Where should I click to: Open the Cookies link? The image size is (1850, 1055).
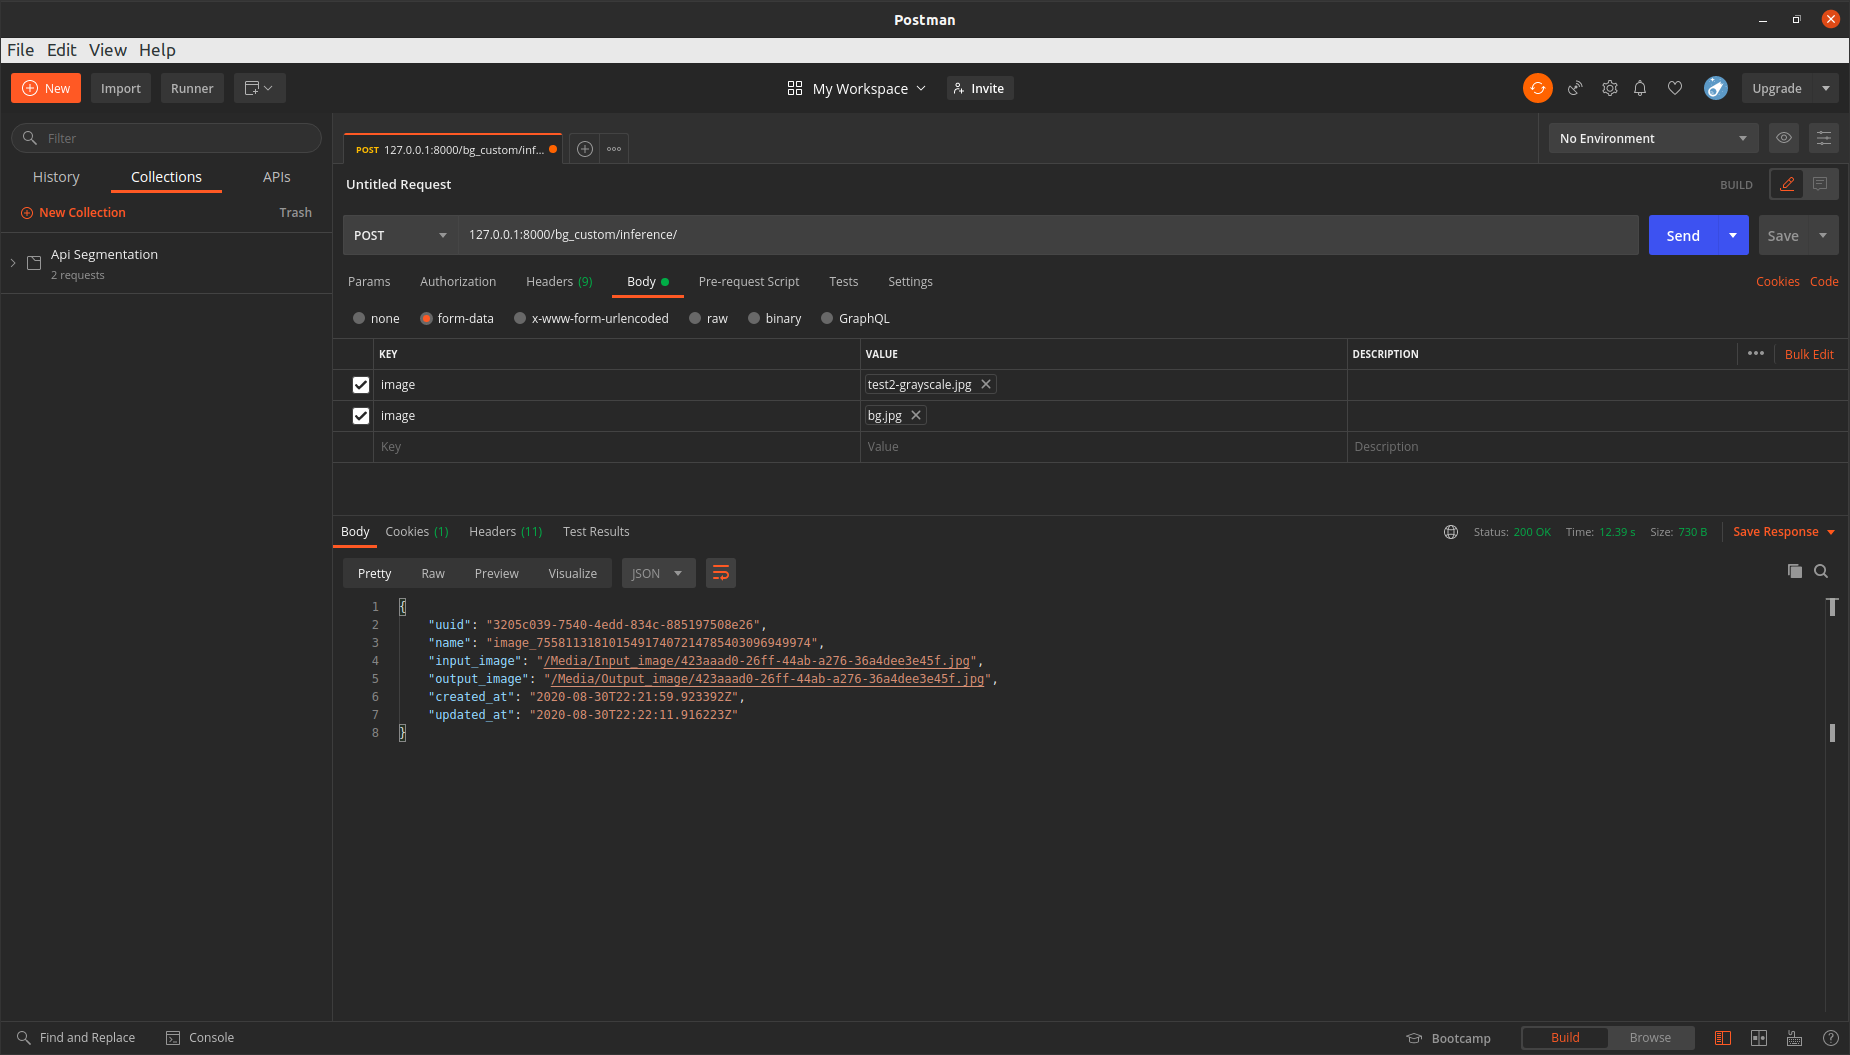pyautogui.click(x=1777, y=282)
